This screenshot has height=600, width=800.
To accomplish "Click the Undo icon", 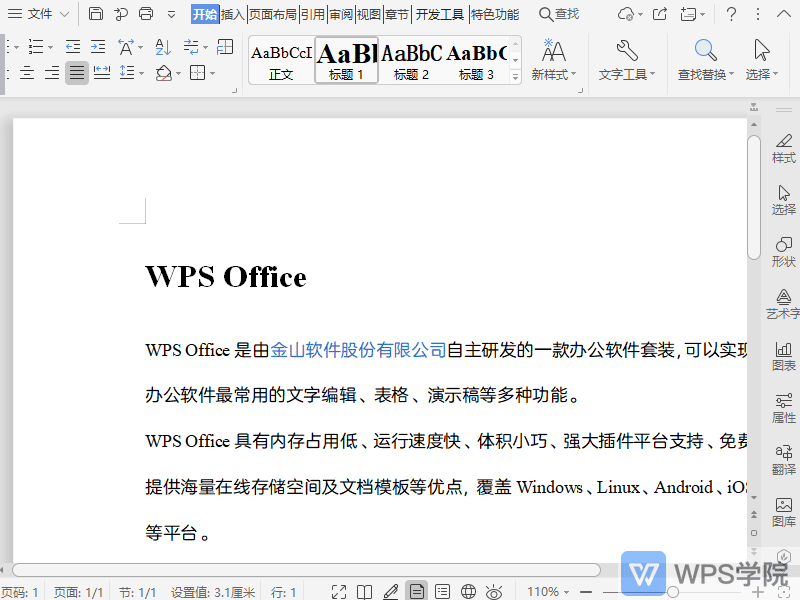I will (x=122, y=13).
